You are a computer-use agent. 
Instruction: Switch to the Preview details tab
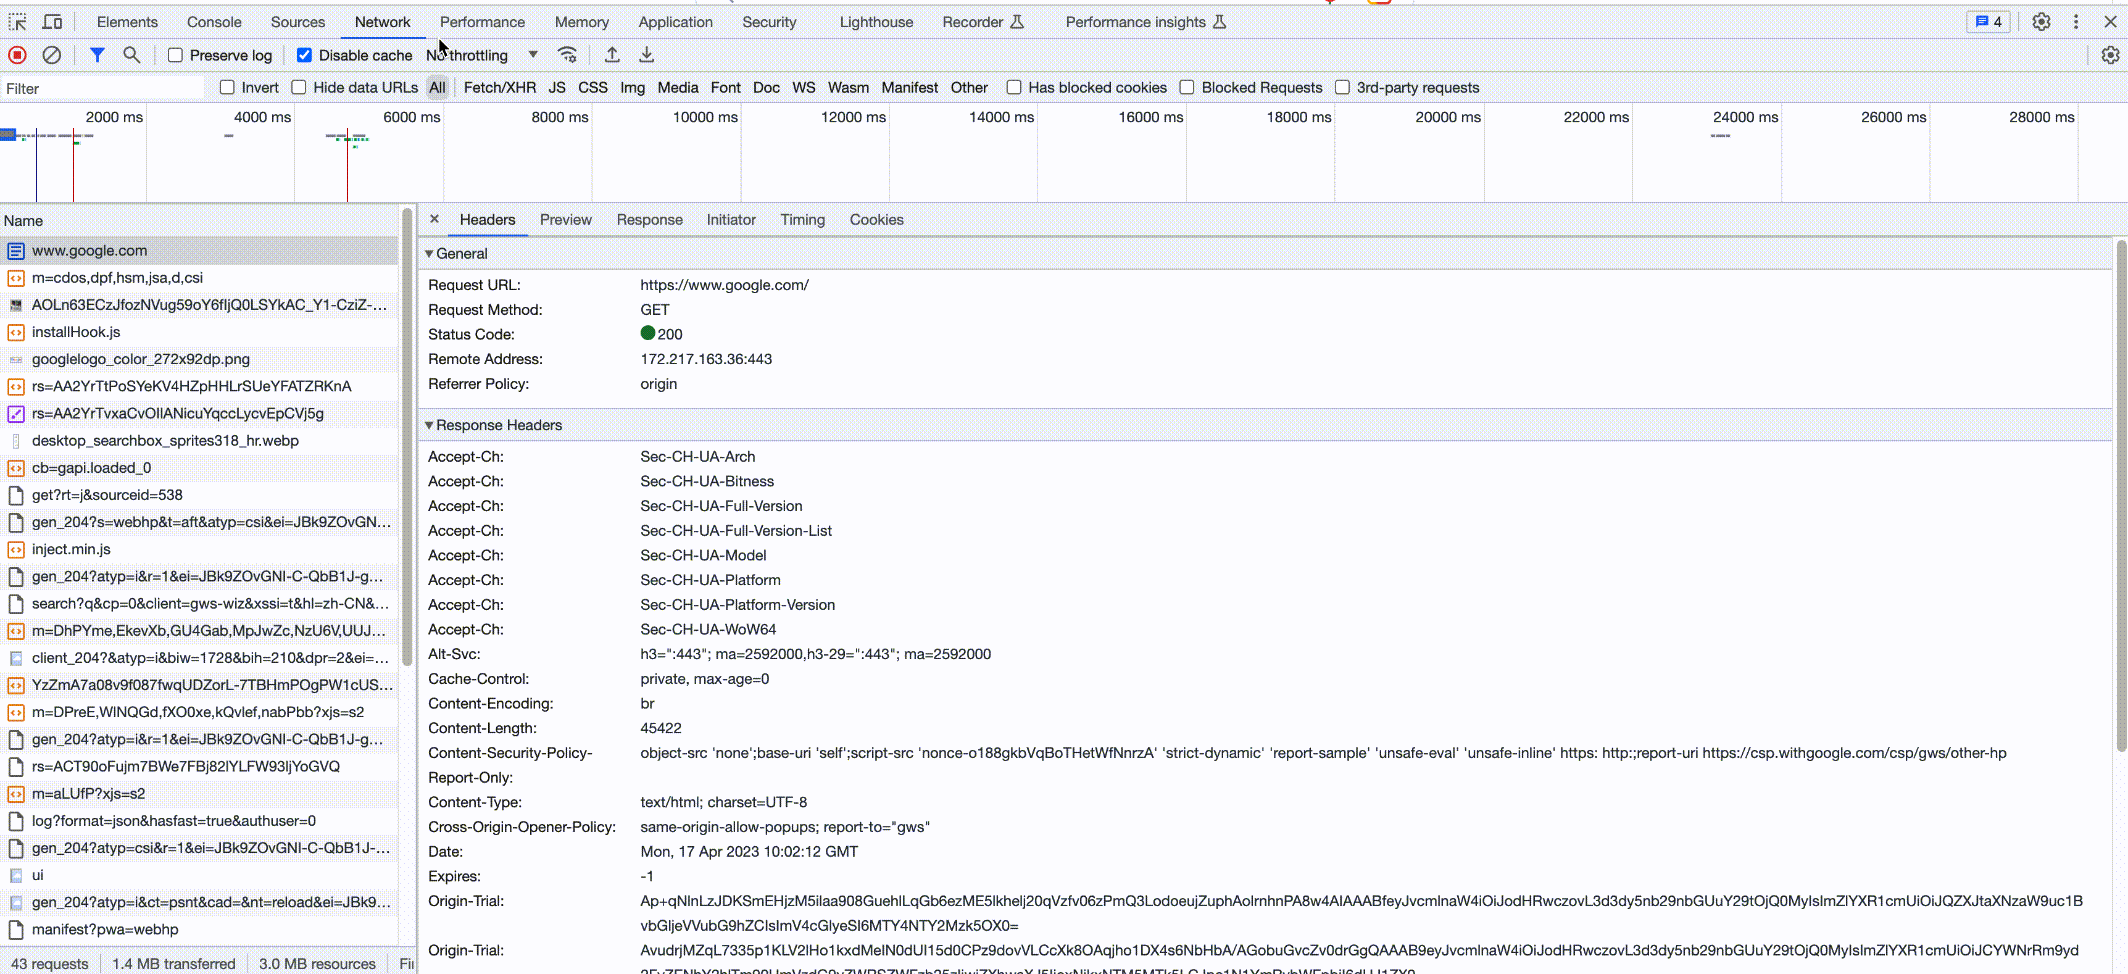click(x=566, y=220)
